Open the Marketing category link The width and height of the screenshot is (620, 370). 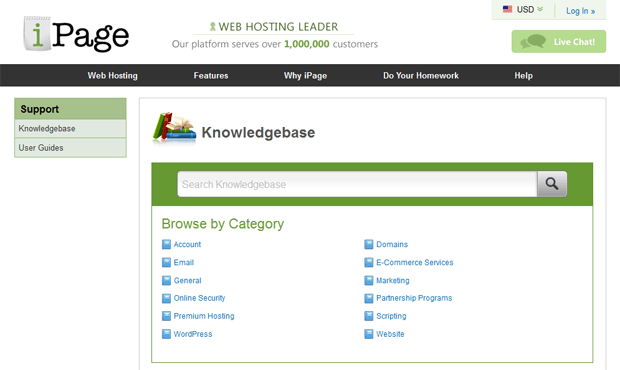point(393,281)
